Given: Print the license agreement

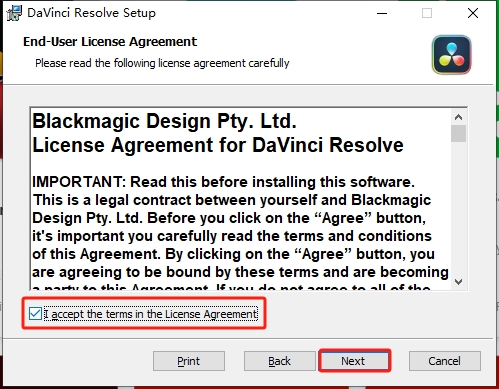Looking at the screenshot, I should (x=189, y=361).
